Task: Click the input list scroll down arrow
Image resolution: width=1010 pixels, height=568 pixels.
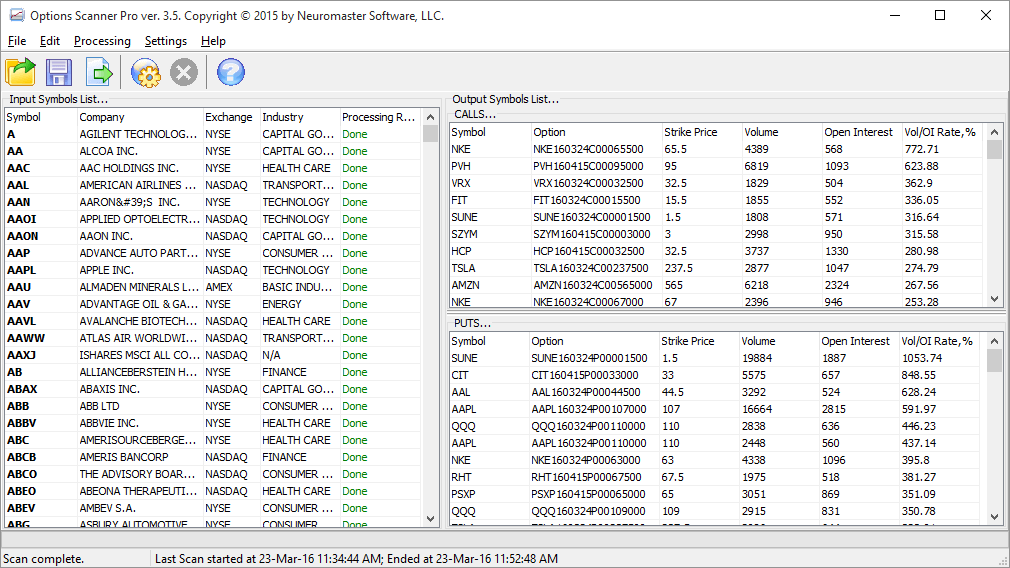Action: (x=430, y=519)
